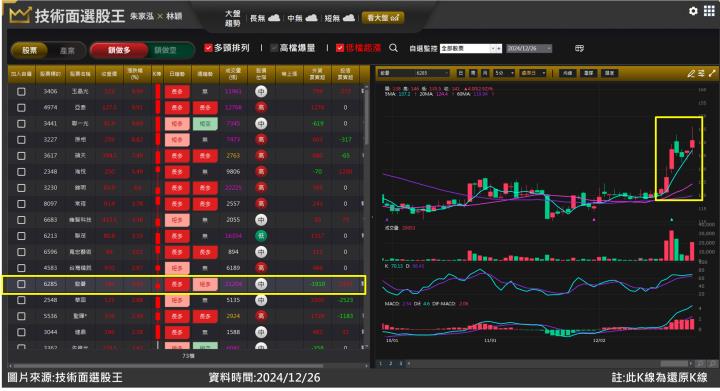
Task: Toggle the 多頭排列 checkbox
Action: point(208,48)
